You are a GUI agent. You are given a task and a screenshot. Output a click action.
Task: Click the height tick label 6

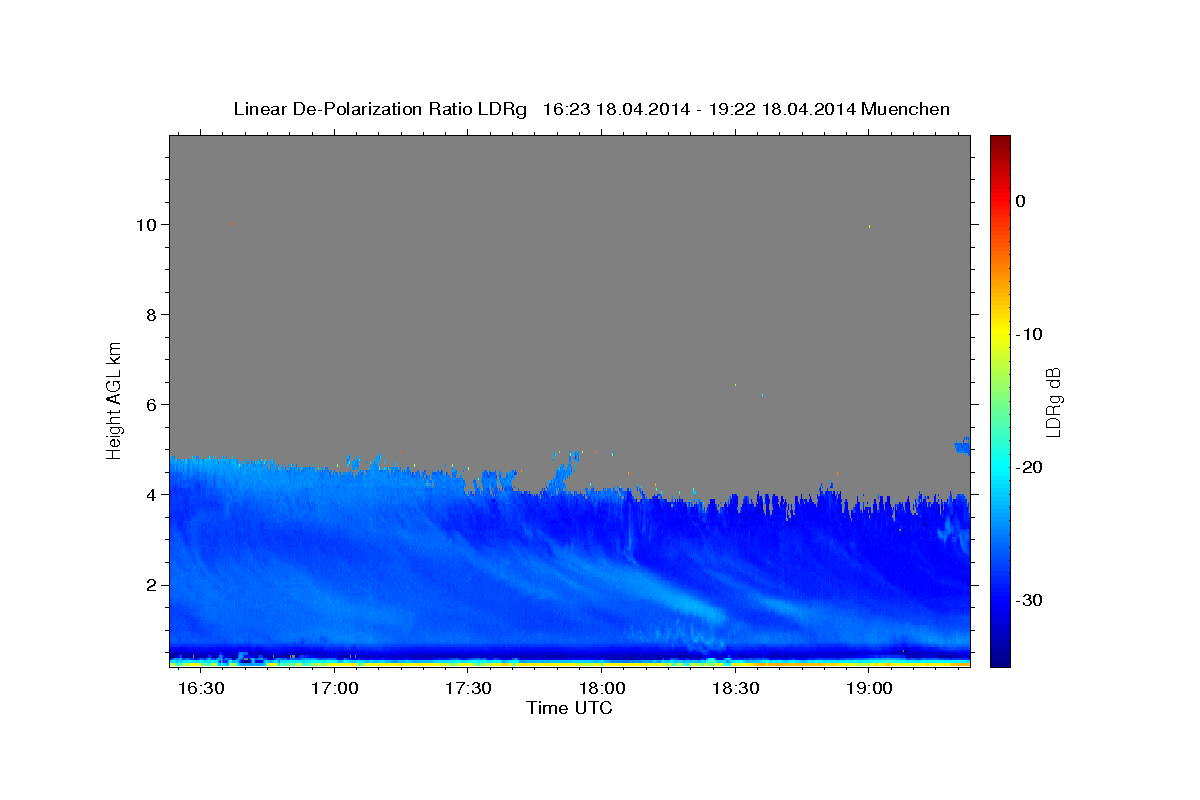point(151,404)
